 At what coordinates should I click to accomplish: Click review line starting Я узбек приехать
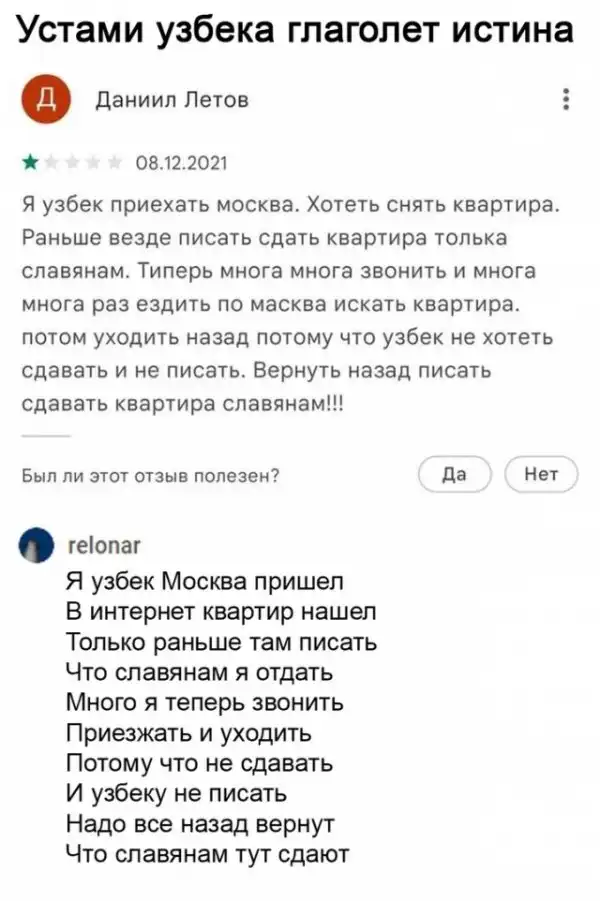290,206
